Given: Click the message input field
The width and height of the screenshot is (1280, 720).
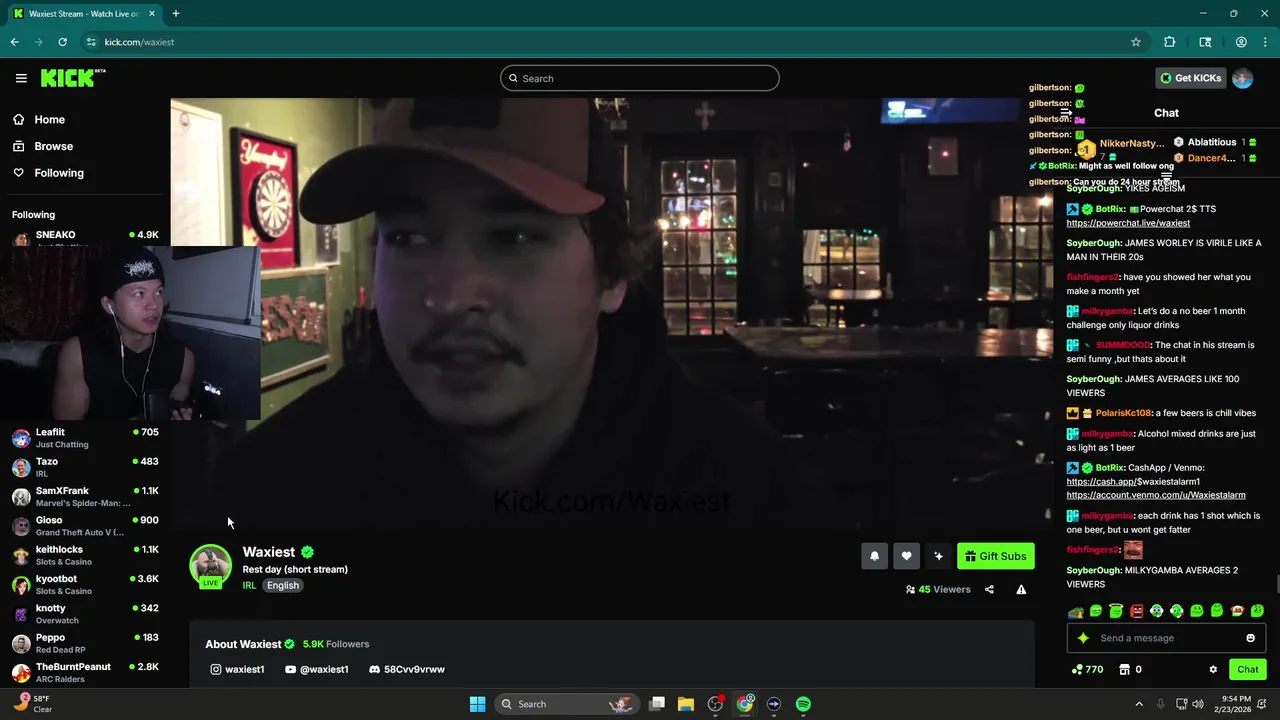Looking at the screenshot, I should click(1166, 638).
